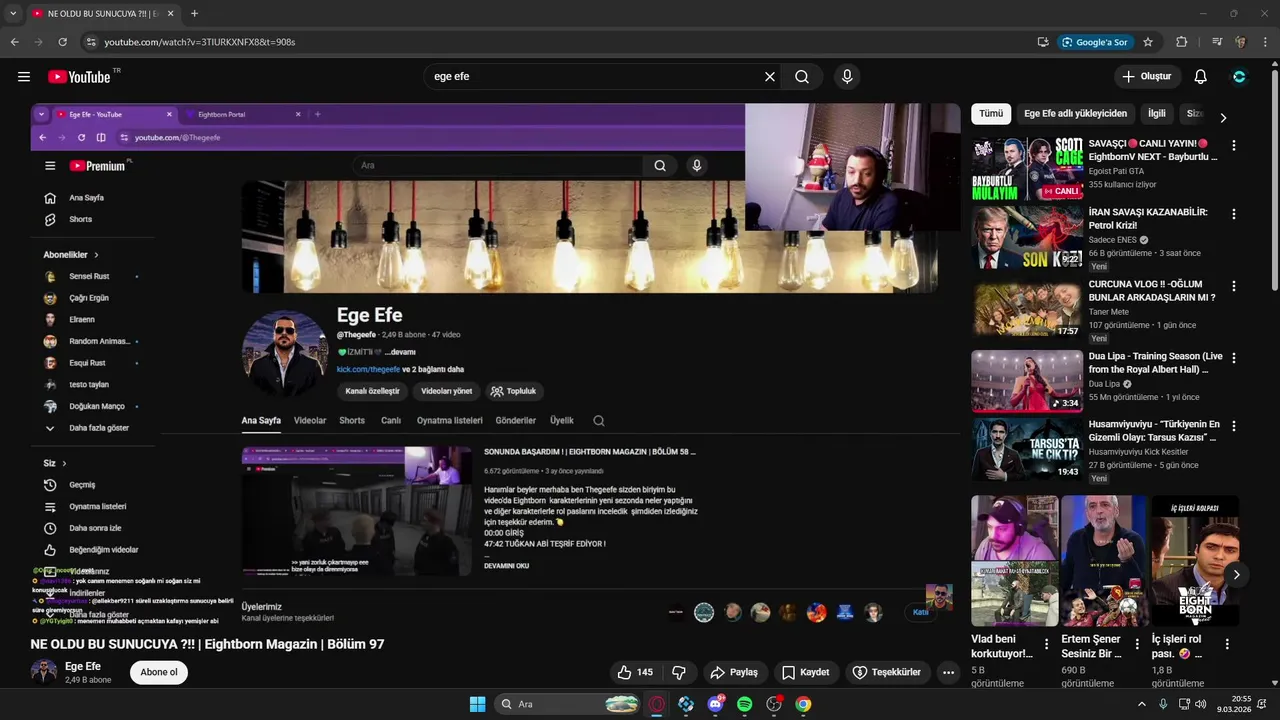Open options for 'Vlad beni korkutuyor' short
The width and height of the screenshot is (1280, 720).
1047,644
